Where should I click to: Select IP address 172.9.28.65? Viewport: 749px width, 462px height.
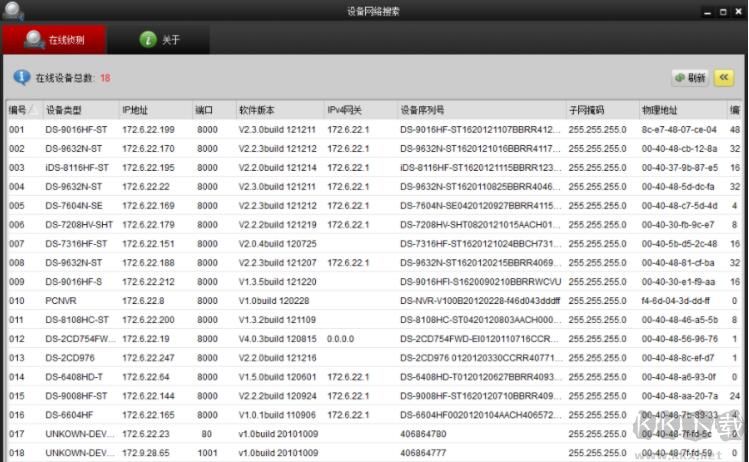coord(146,453)
